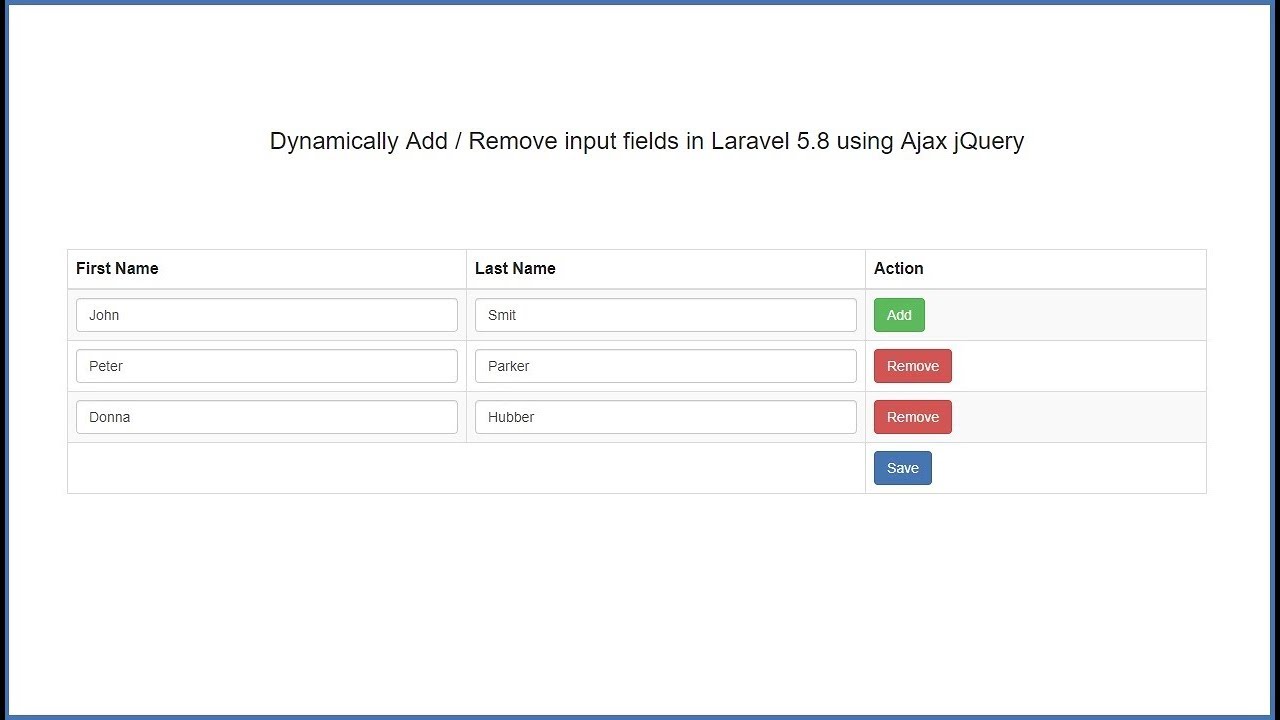
Task: Focus the First Name field containing John
Action: pos(266,315)
